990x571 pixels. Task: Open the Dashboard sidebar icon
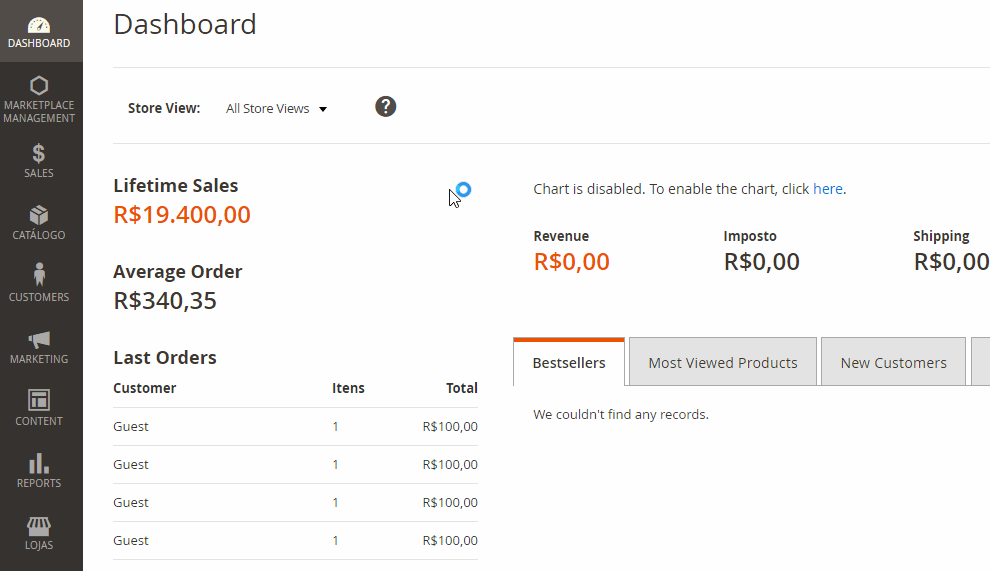[x=39, y=25]
